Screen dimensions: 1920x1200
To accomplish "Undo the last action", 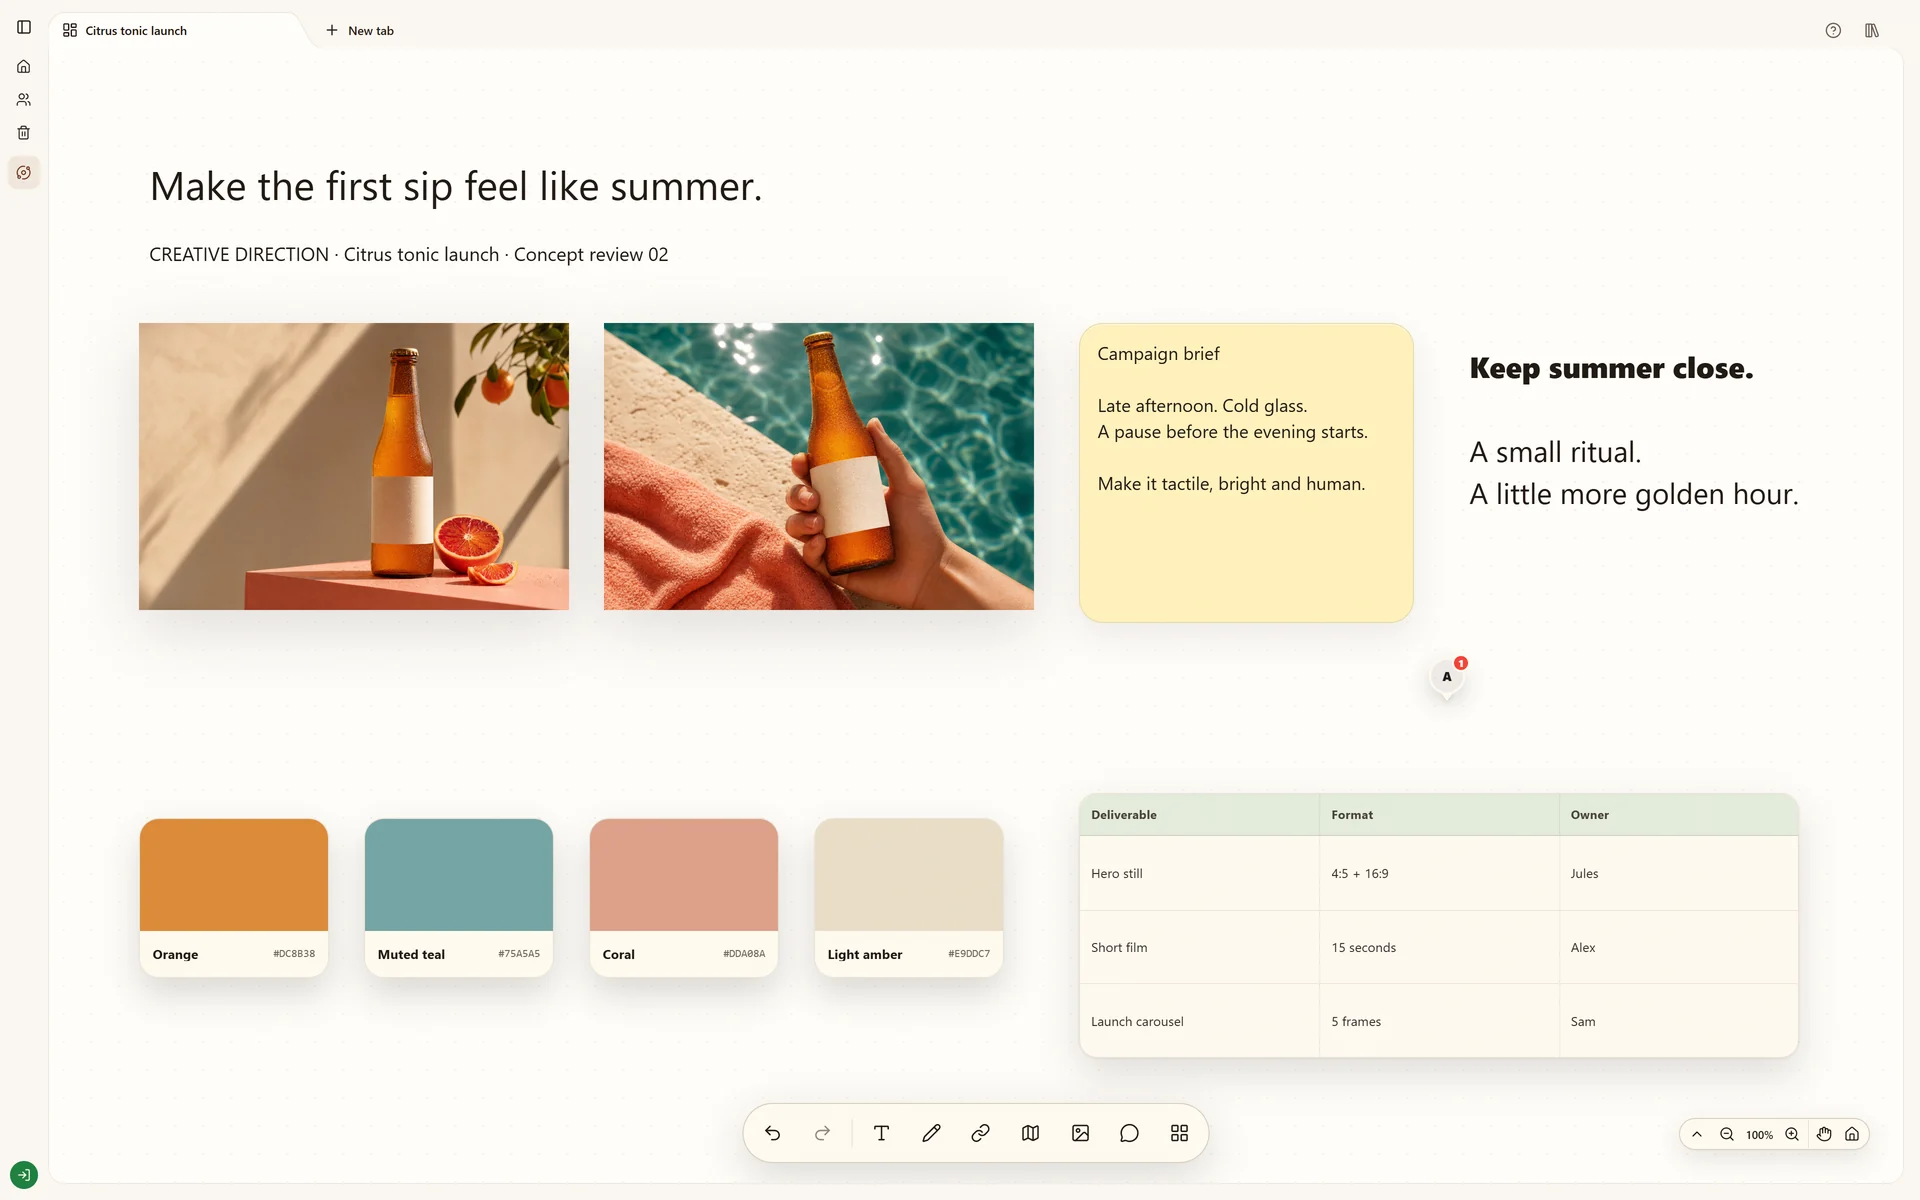I will point(772,1133).
